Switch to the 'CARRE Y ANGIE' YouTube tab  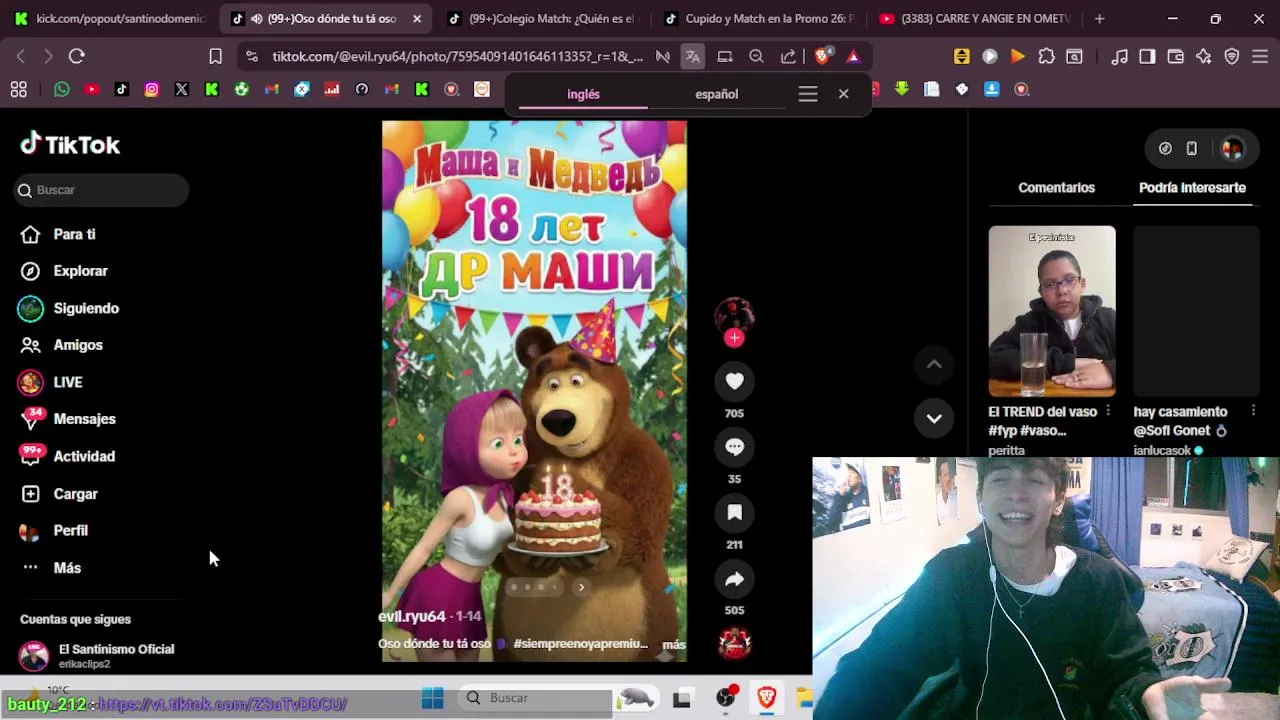pos(975,18)
